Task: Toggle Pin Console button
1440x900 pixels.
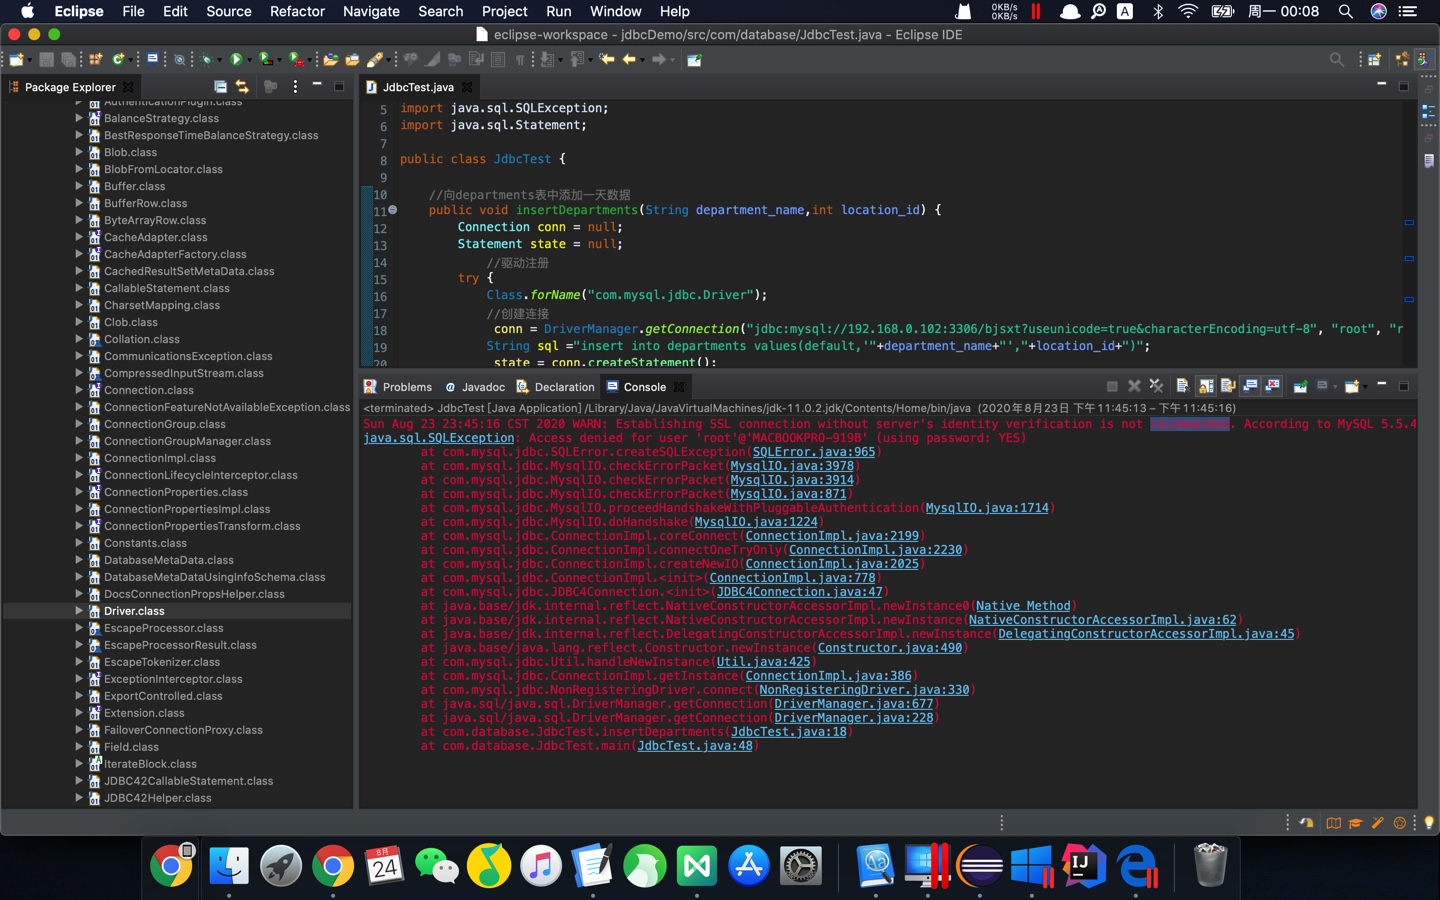Action: [x=1300, y=386]
